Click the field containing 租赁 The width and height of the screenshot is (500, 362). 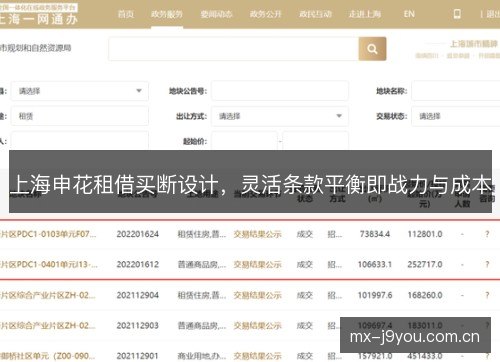coord(80,116)
